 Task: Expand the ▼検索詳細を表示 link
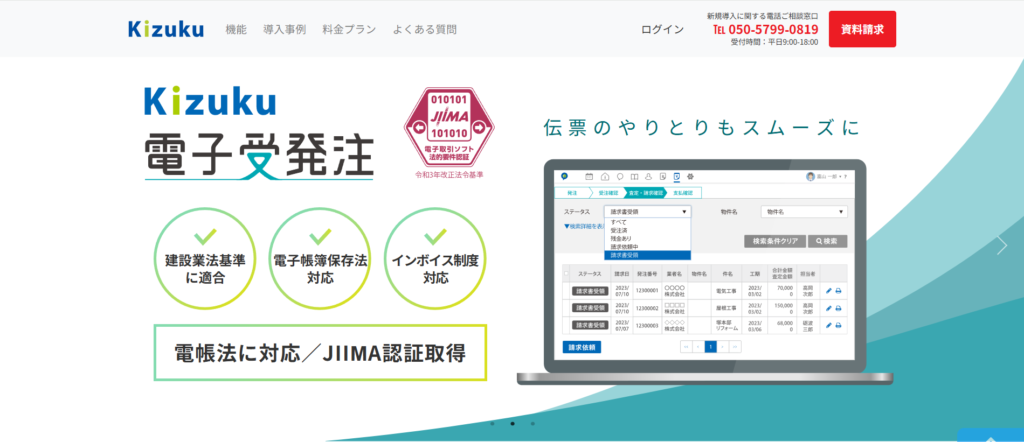pyautogui.click(x=584, y=226)
